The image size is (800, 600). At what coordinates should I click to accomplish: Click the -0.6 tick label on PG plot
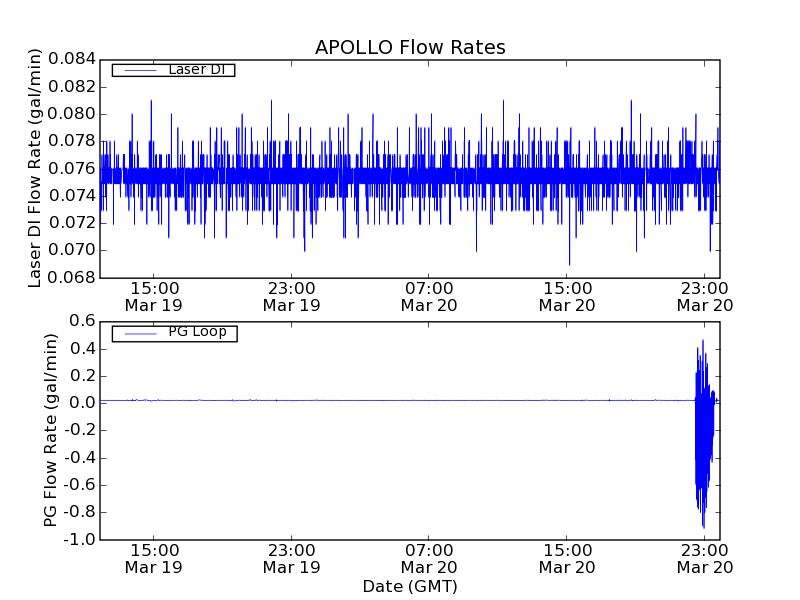(80, 485)
